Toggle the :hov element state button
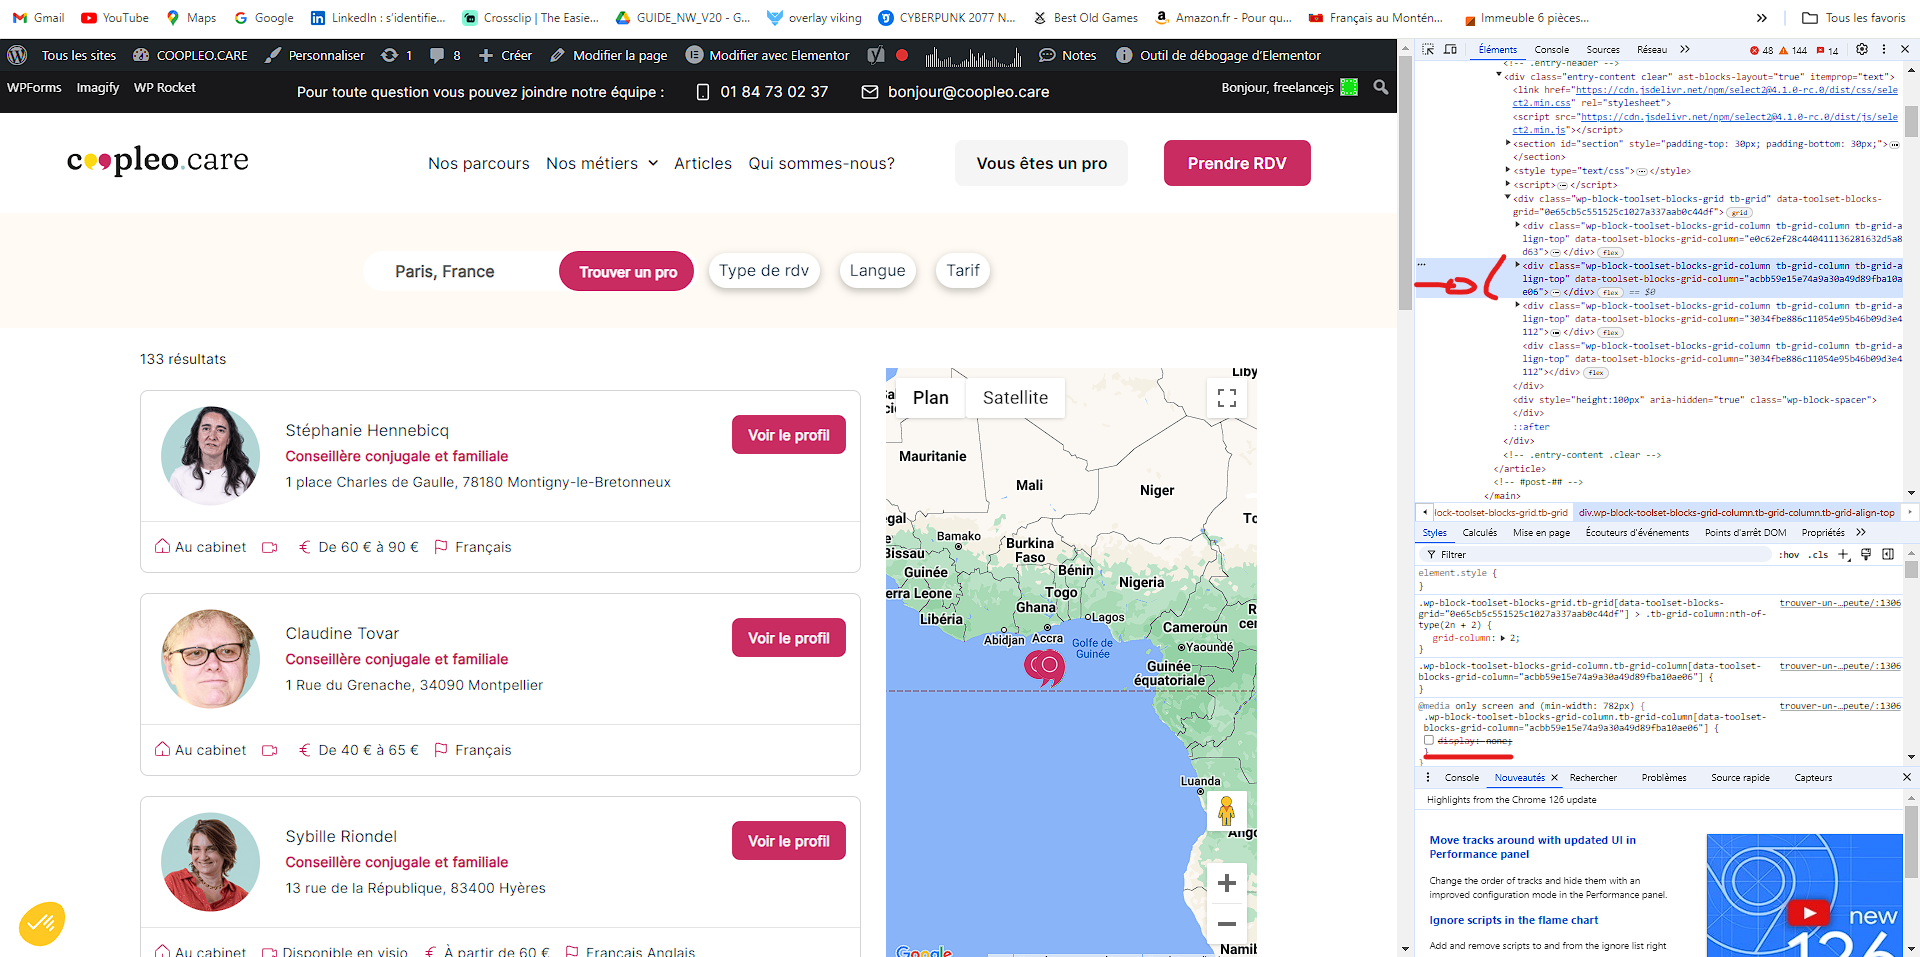 click(1789, 555)
